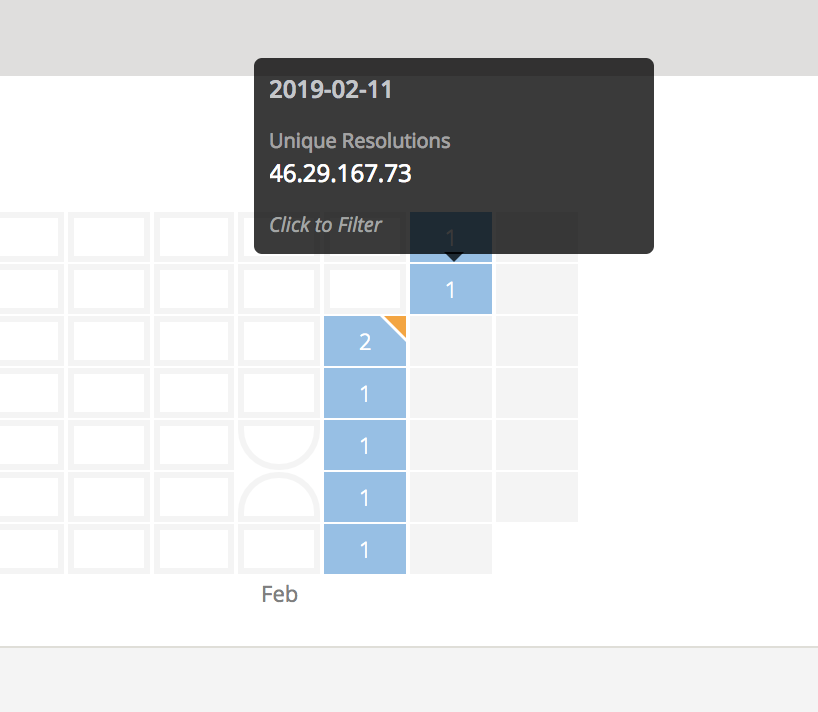Click the 'Unique Resolutions' label in the tooltip

359,141
